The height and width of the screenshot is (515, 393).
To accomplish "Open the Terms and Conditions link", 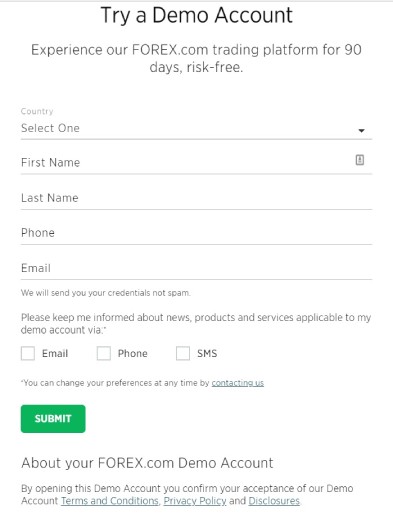I will [x=110, y=501].
